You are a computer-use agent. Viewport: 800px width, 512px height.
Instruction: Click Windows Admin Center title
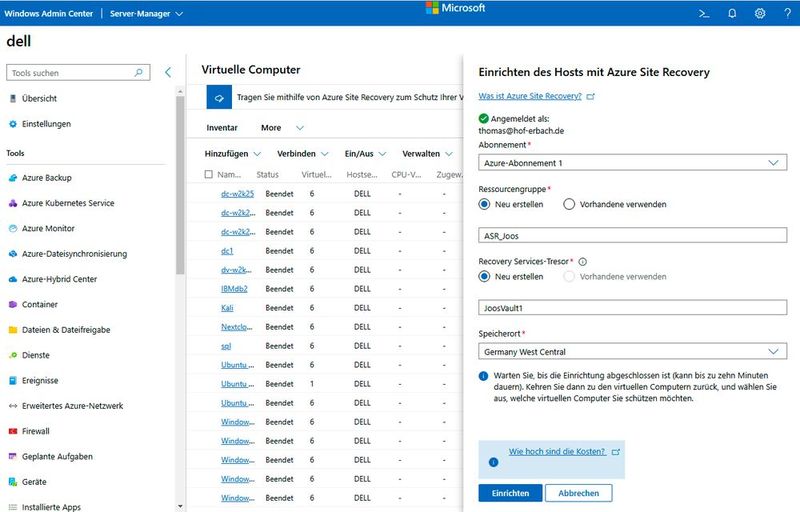[48, 14]
